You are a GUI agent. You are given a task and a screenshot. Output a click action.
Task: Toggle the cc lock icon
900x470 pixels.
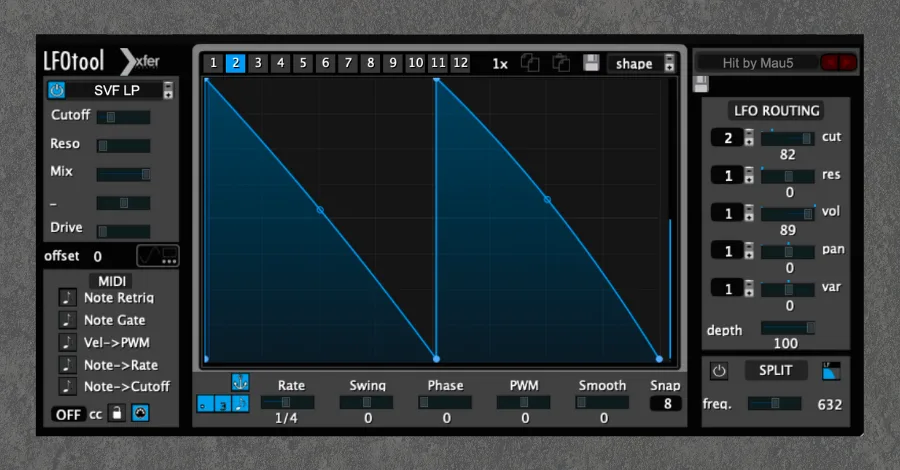point(117,413)
